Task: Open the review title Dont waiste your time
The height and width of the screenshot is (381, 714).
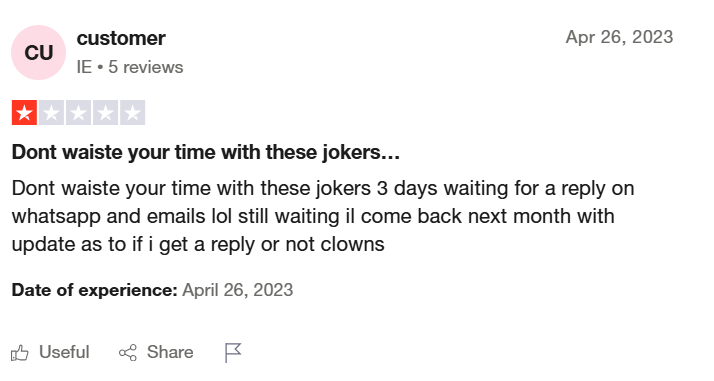Action: 206,152
